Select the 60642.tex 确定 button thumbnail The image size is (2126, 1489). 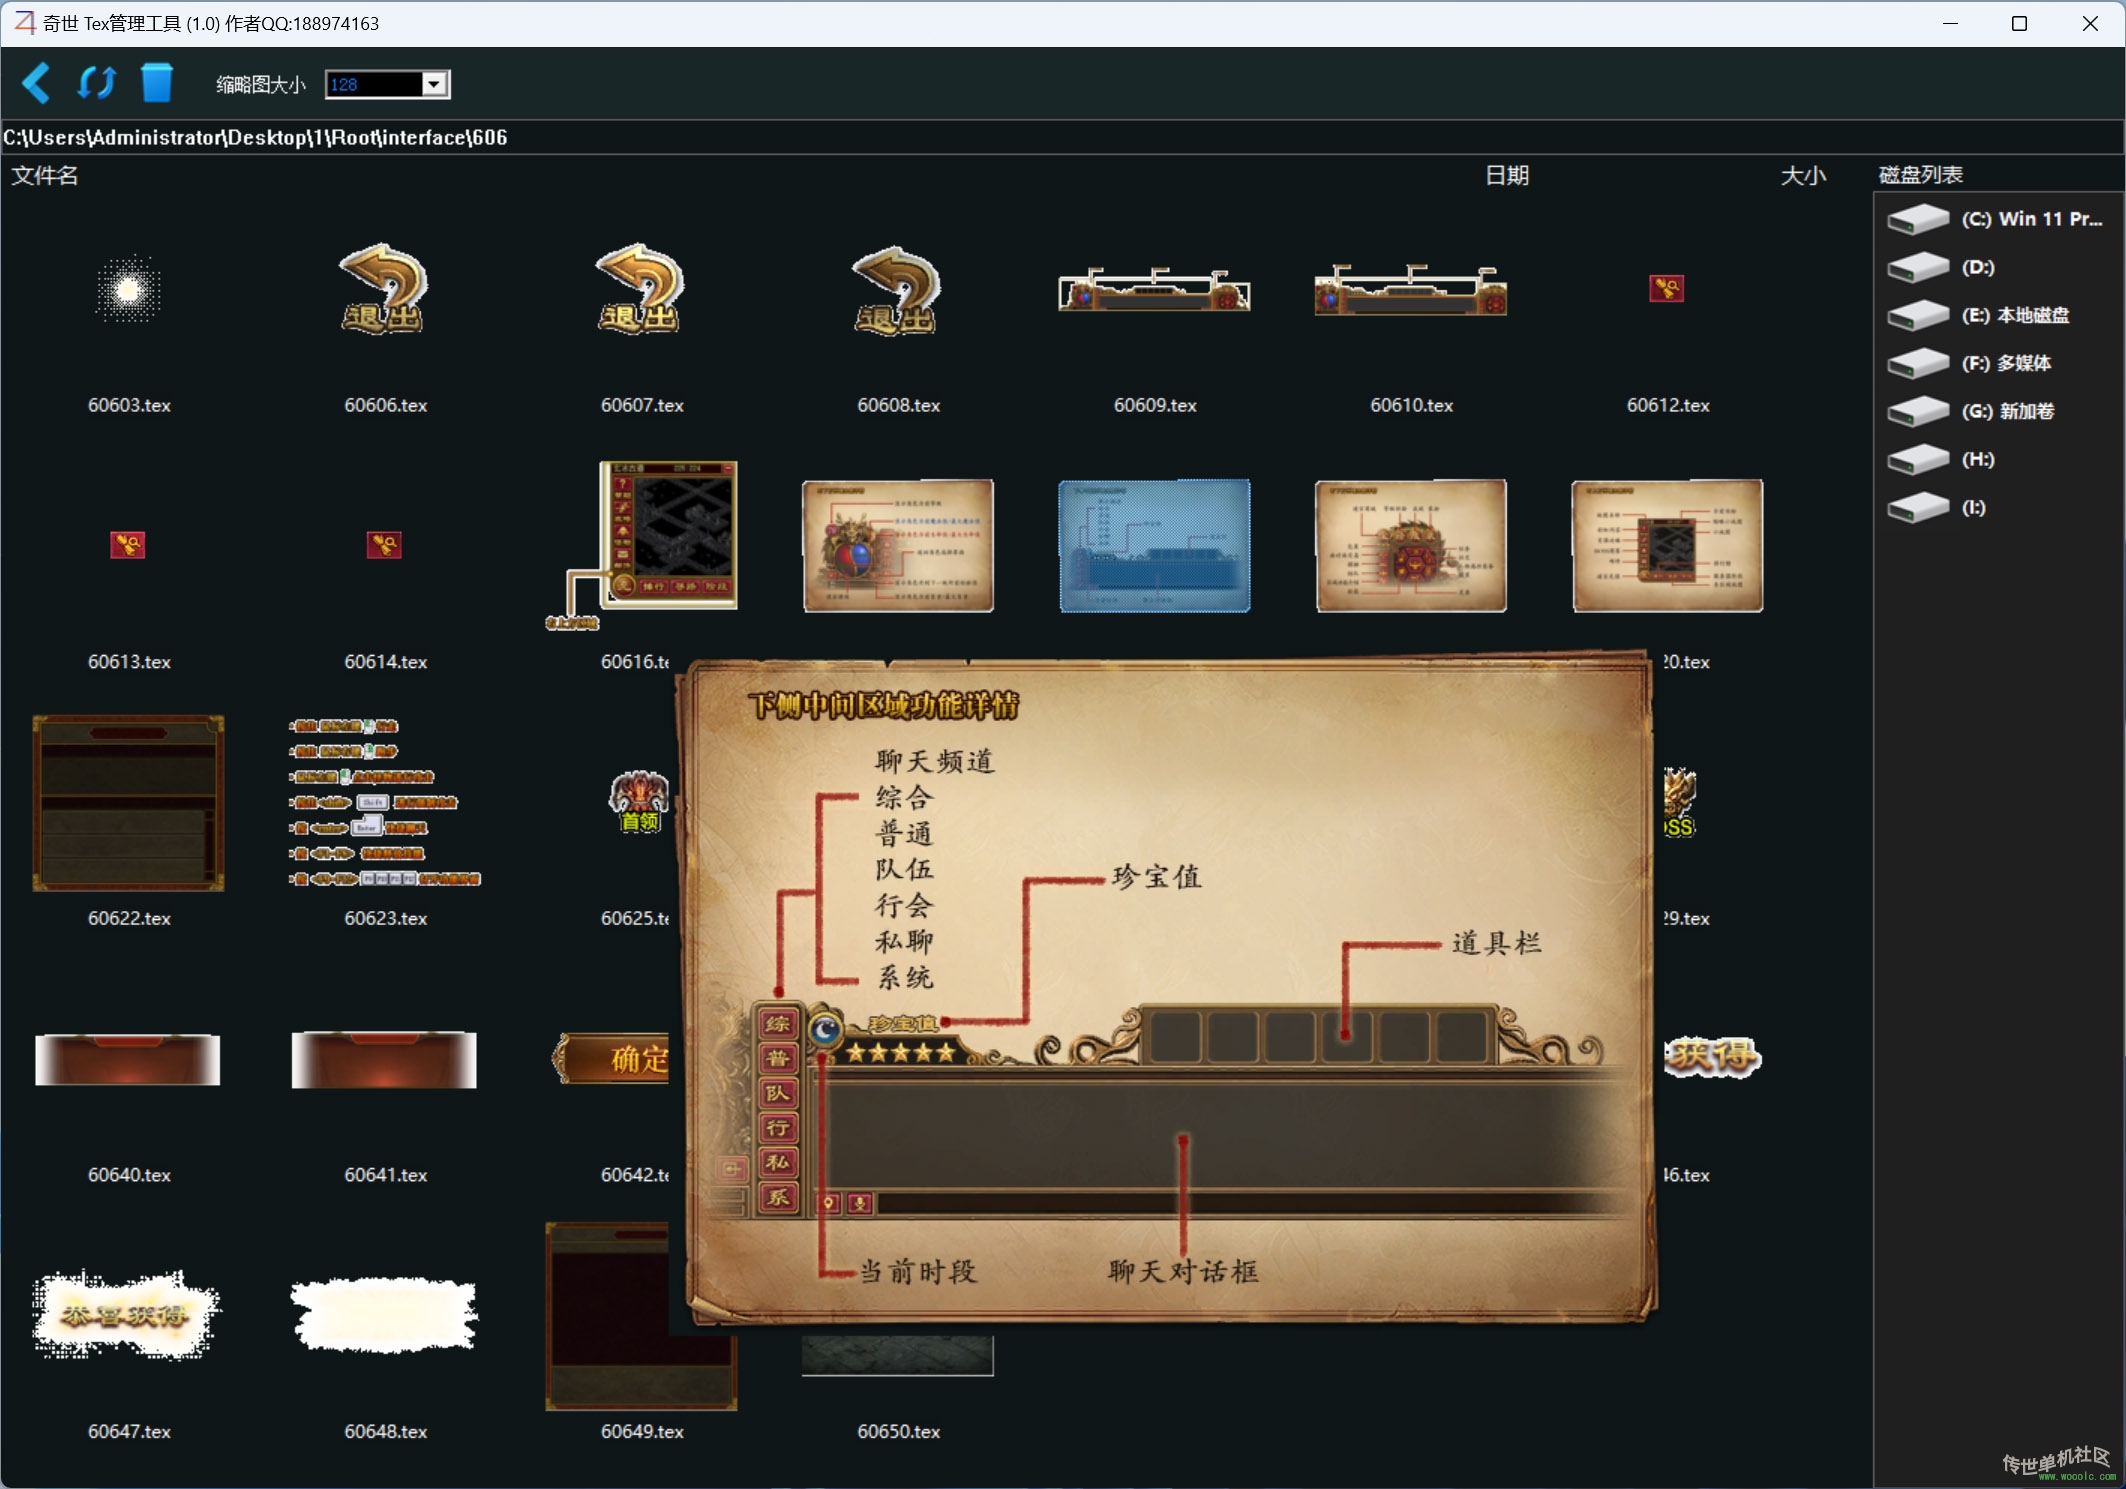click(x=611, y=1059)
